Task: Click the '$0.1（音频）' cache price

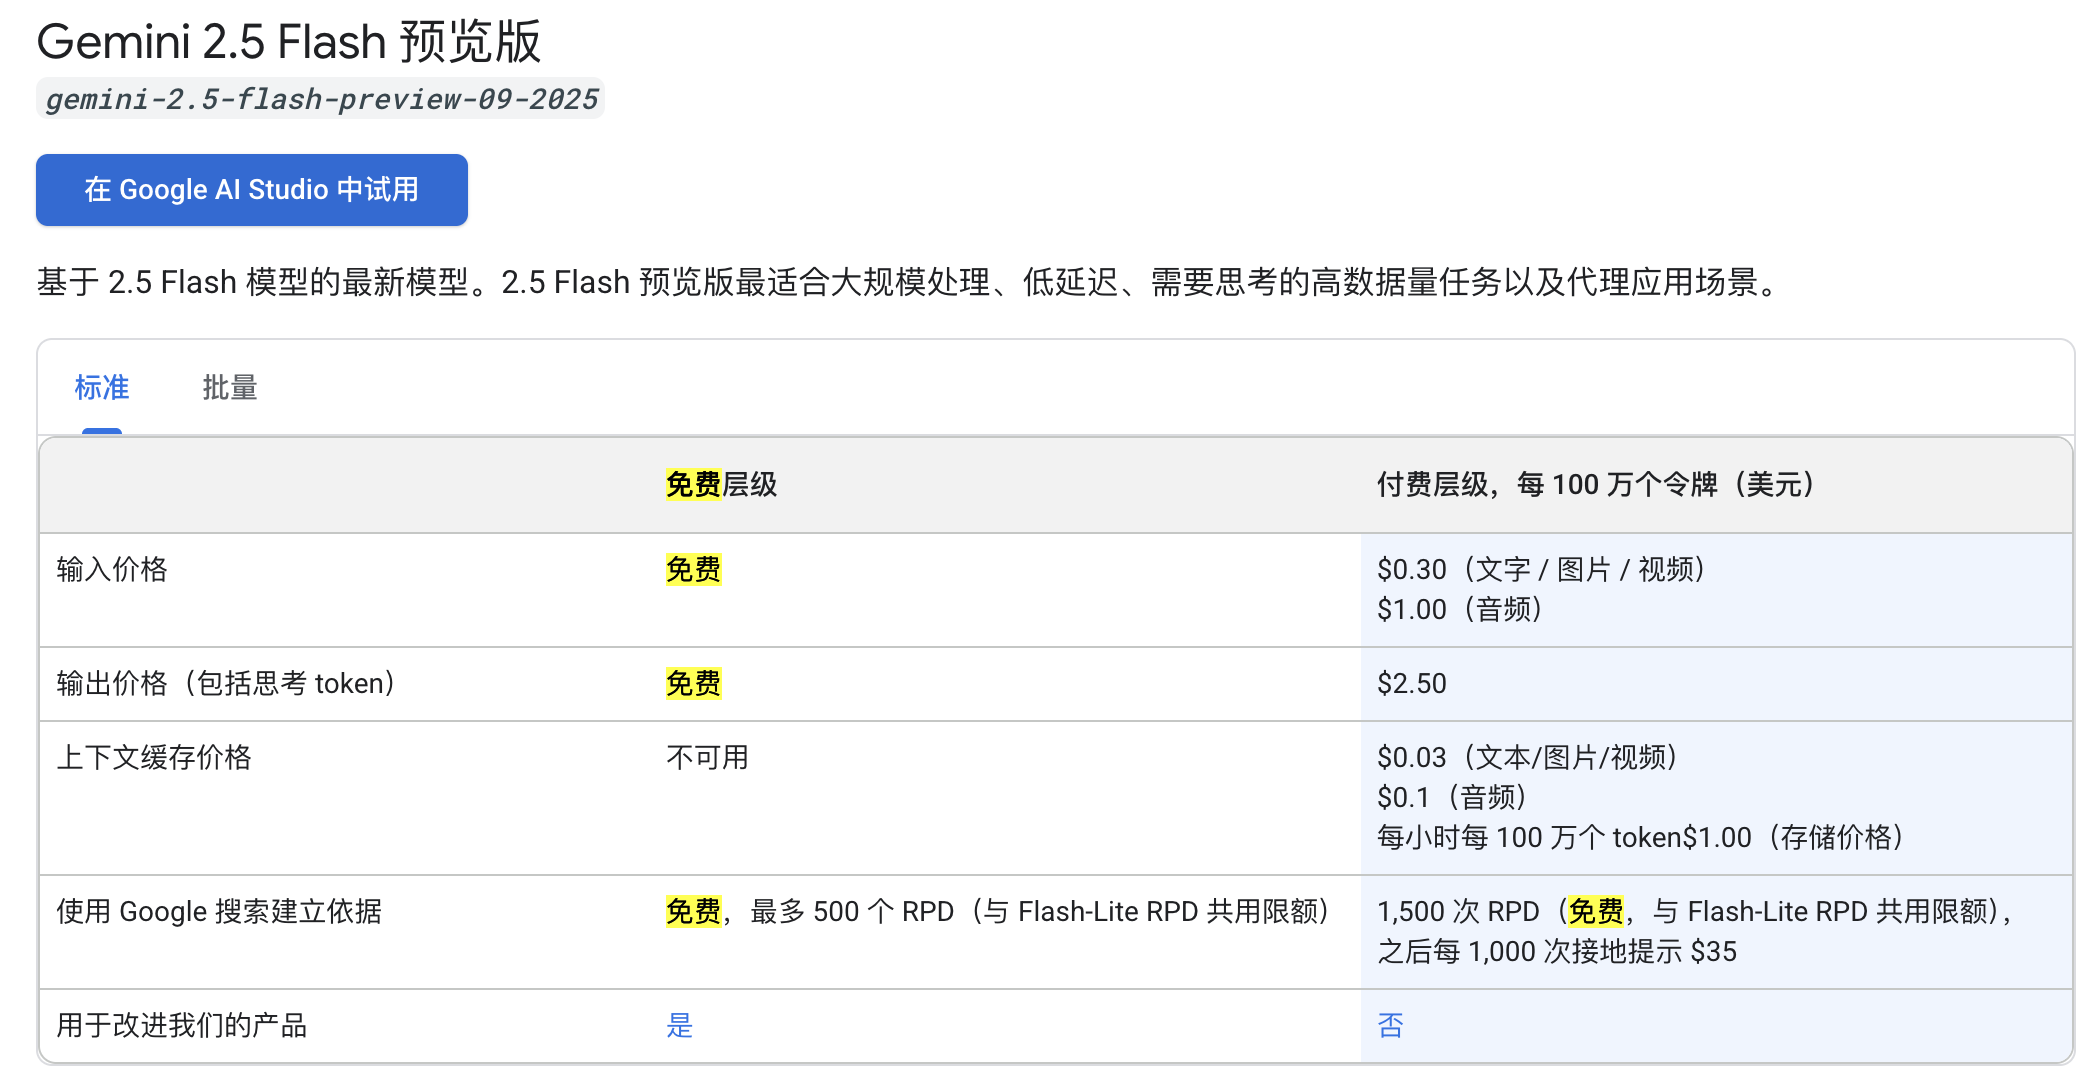Action: pos(1452,798)
